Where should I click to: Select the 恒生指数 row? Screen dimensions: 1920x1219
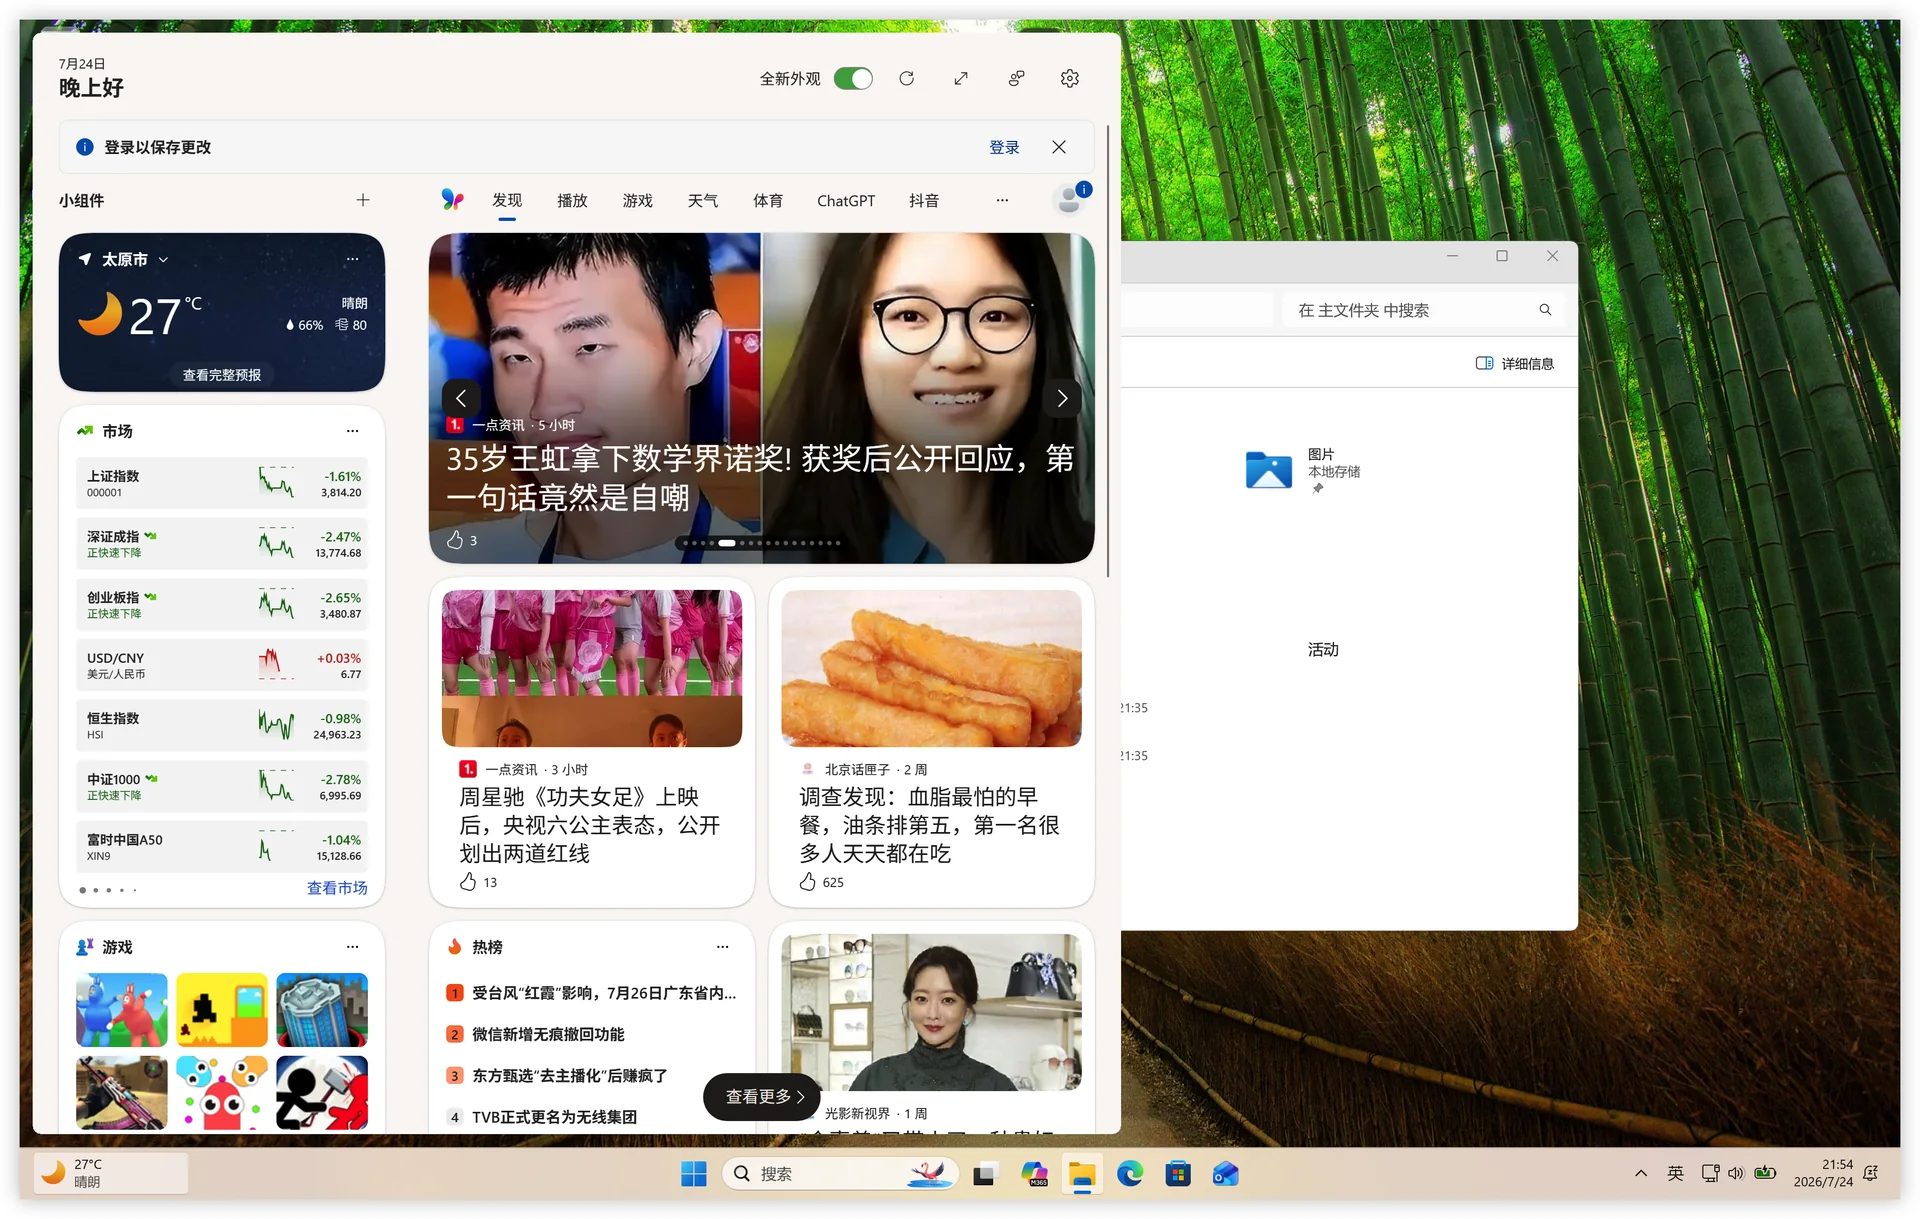click(222, 726)
